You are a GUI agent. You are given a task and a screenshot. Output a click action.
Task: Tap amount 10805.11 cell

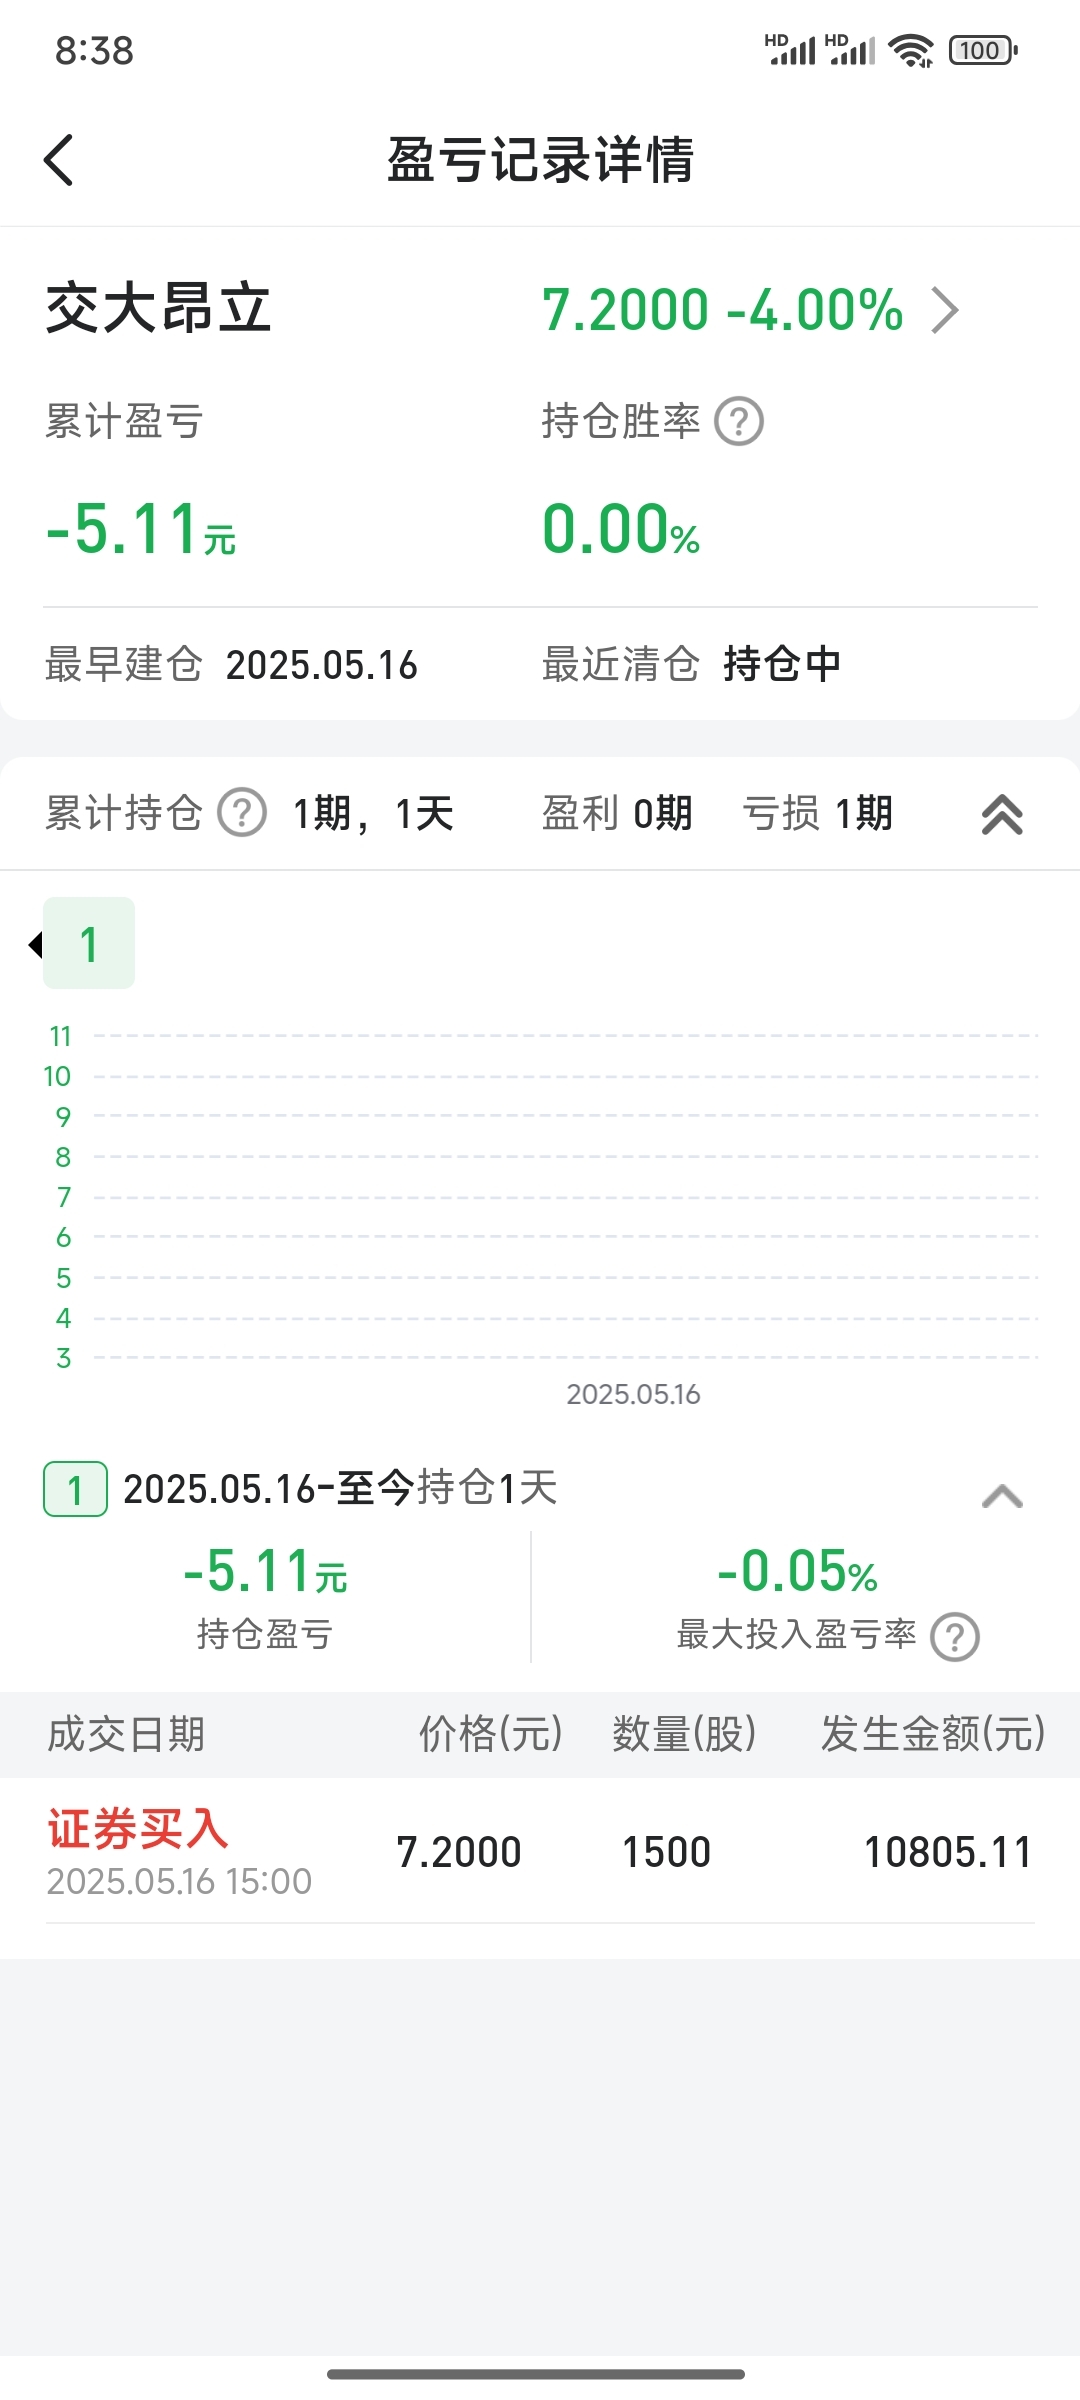coord(947,1852)
